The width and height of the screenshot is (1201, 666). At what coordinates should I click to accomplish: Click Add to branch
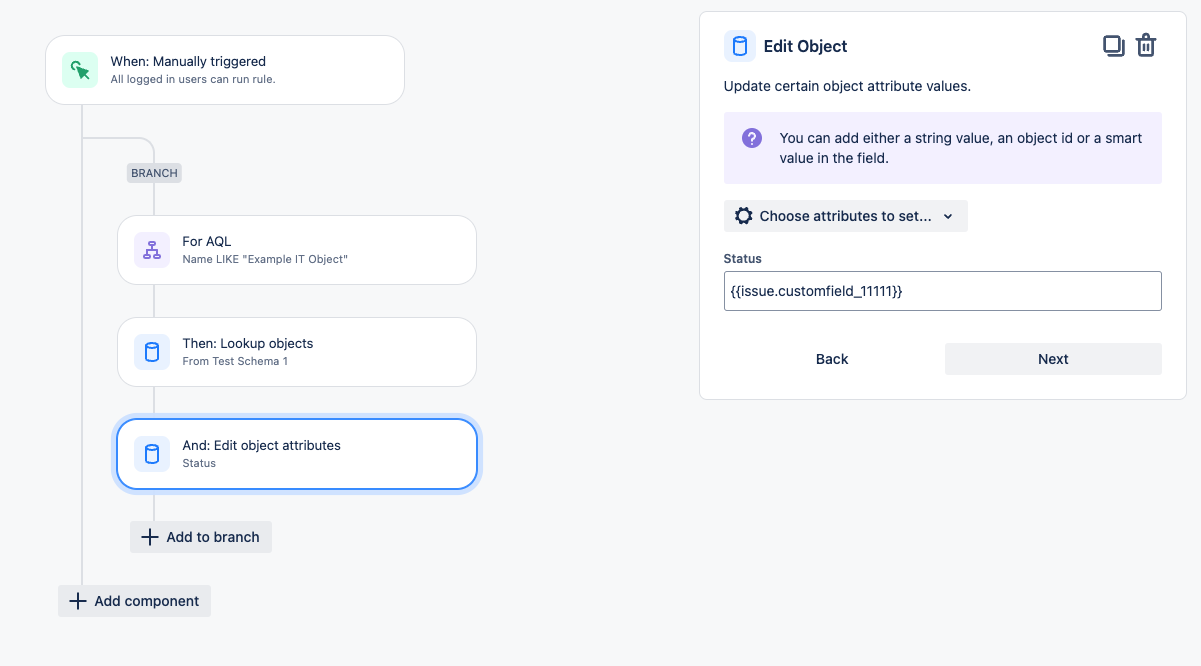[200, 537]
